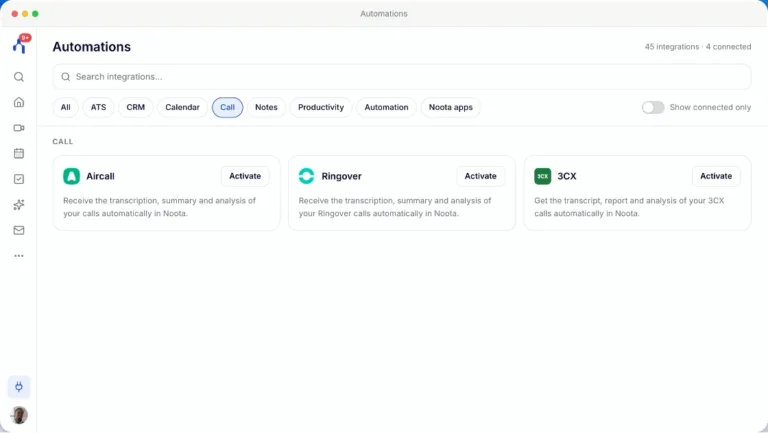Select the ATS filter tab
Viewport: 768px width, 433px height.
click(98, 107)
